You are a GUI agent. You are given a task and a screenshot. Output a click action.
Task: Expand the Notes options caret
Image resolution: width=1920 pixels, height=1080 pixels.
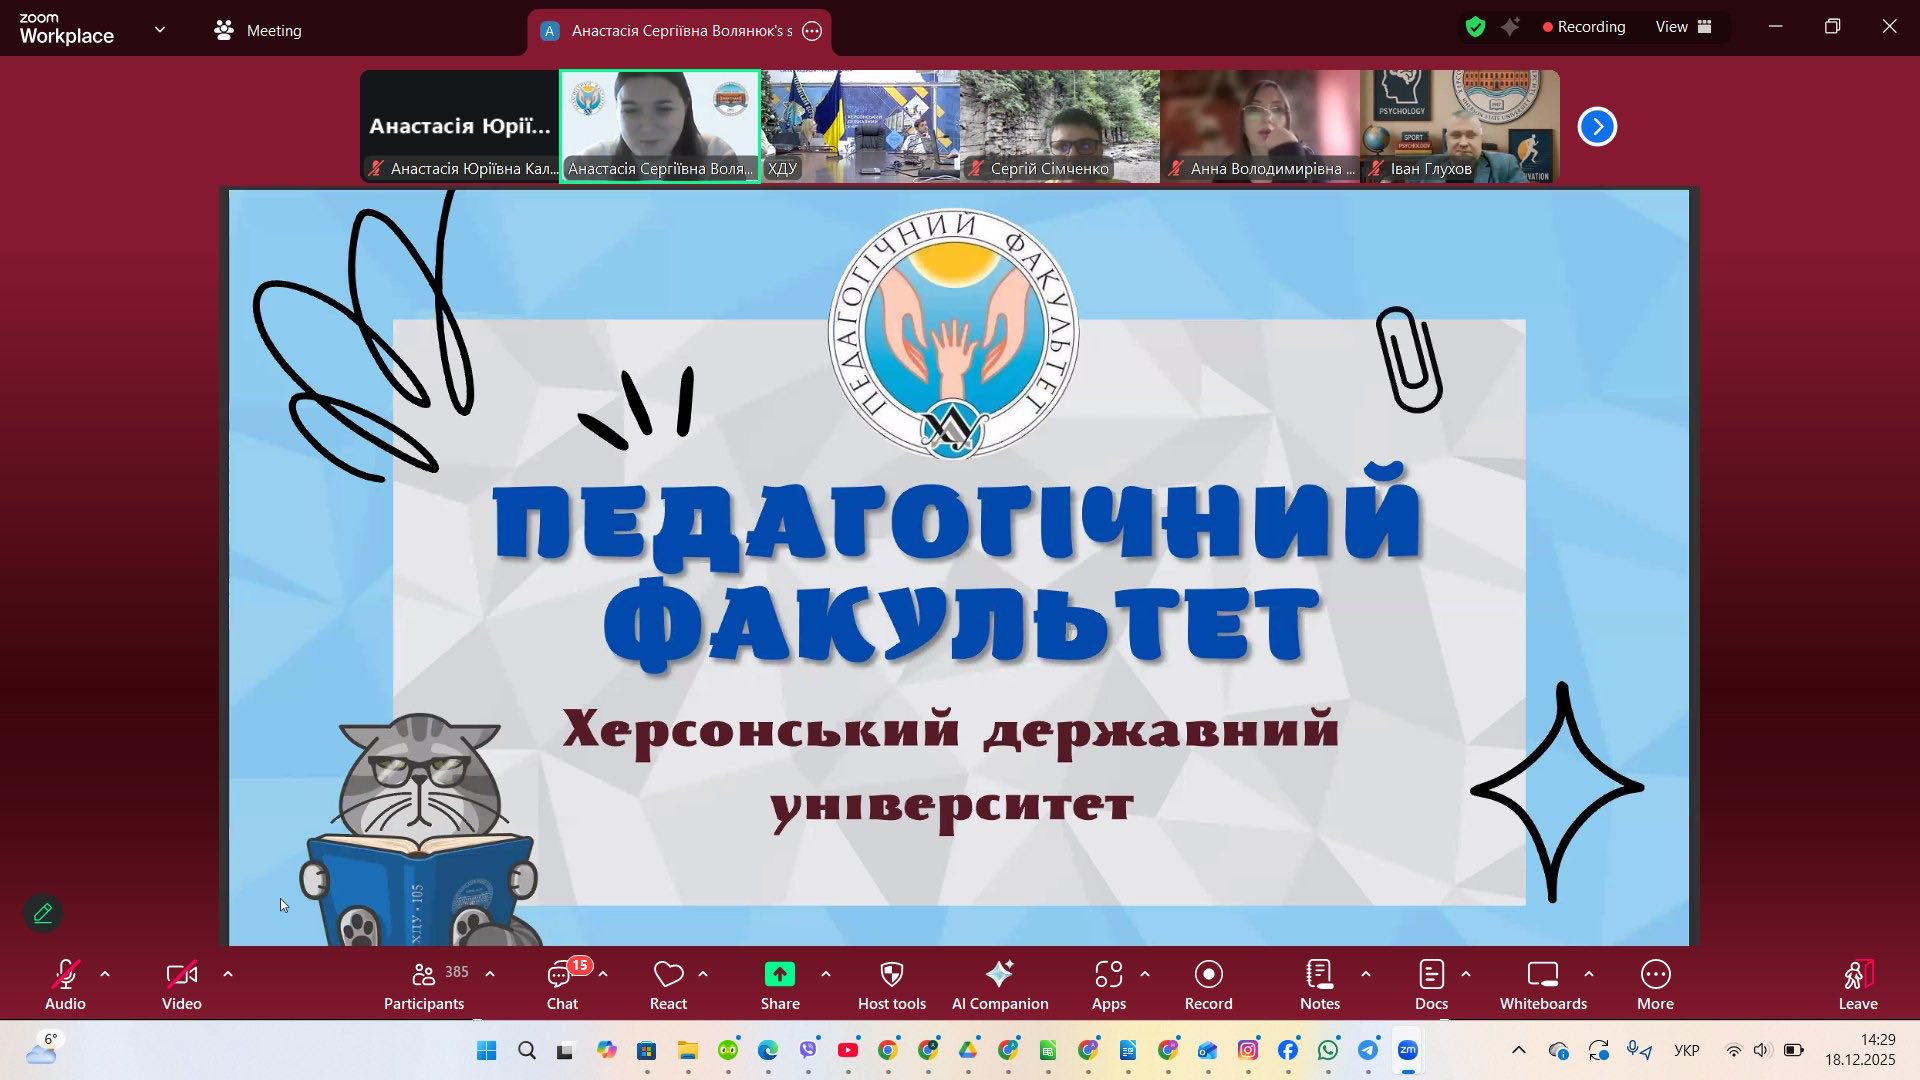tap(1366, 974)
